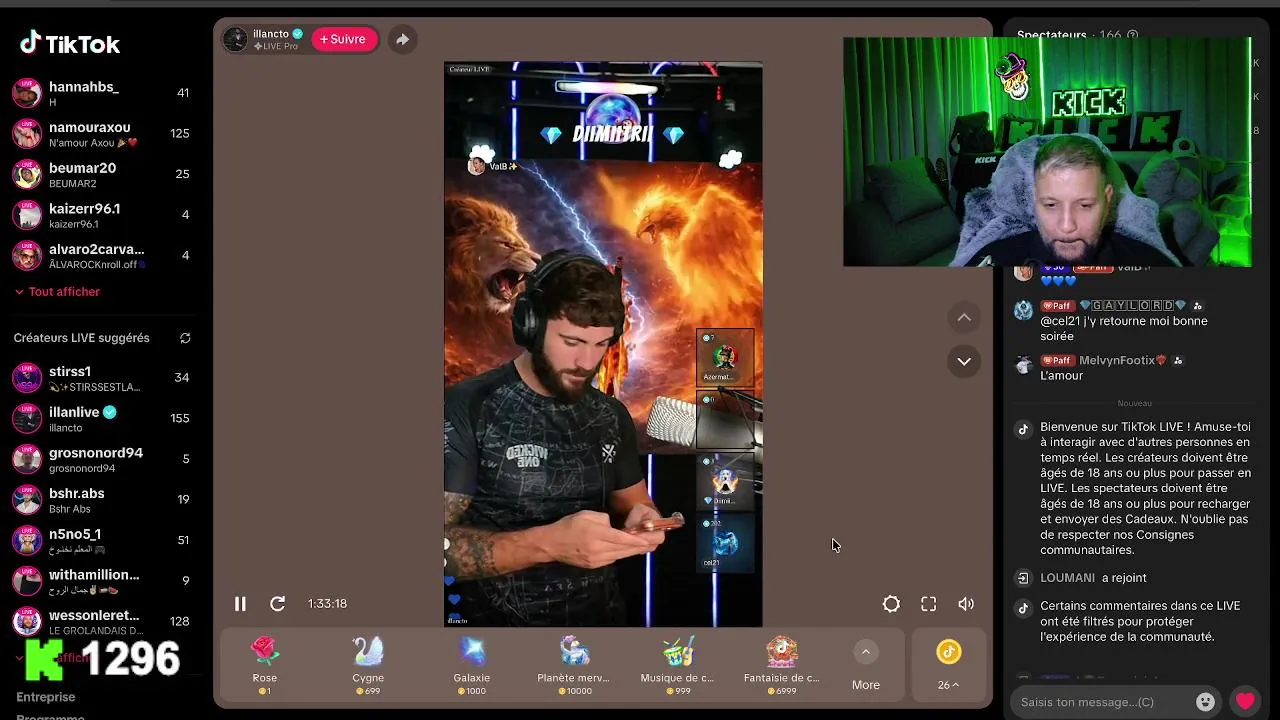Open beumar20 live channel
The image size is (1280, 720).
point(100,174)
